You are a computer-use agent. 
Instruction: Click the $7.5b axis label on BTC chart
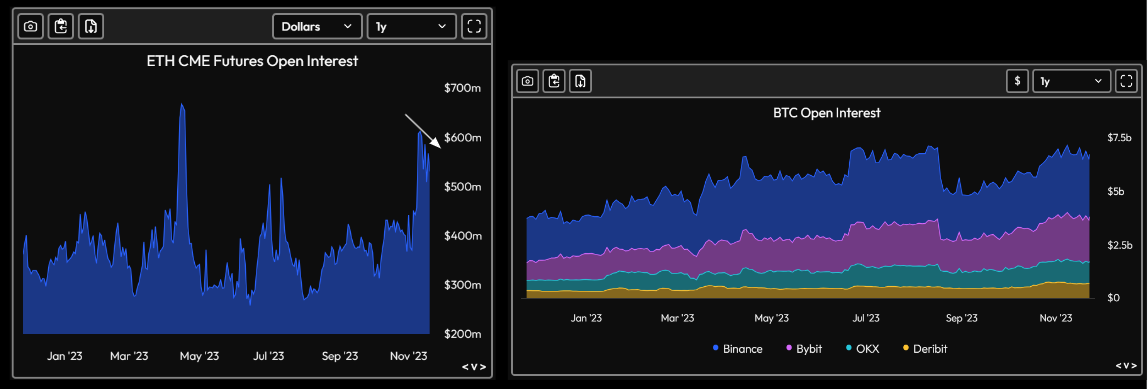[x=1119, y=137]
